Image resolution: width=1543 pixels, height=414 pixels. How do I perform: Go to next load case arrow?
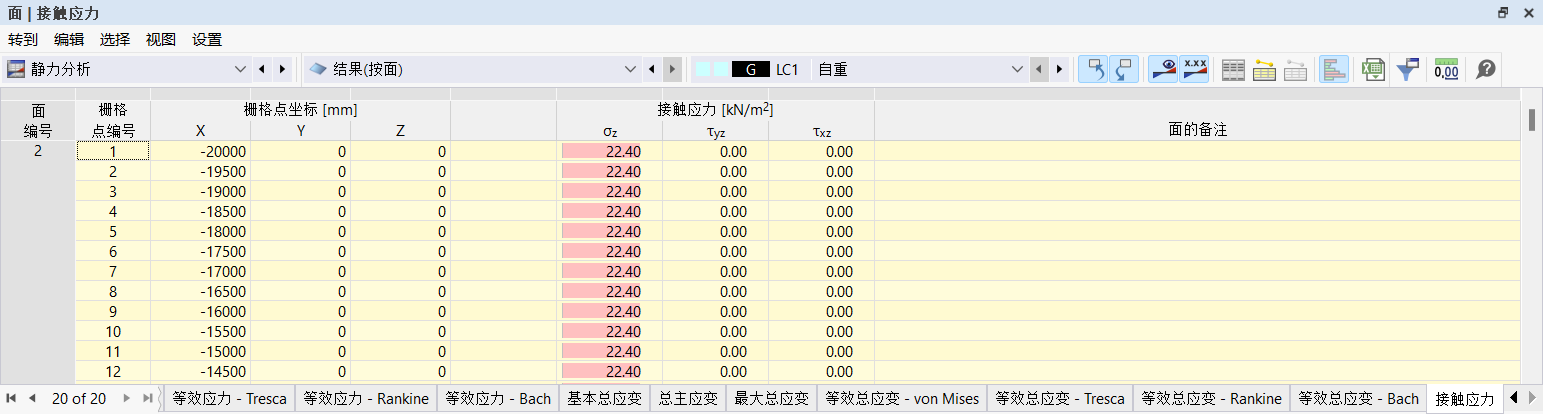[1060, 69]
